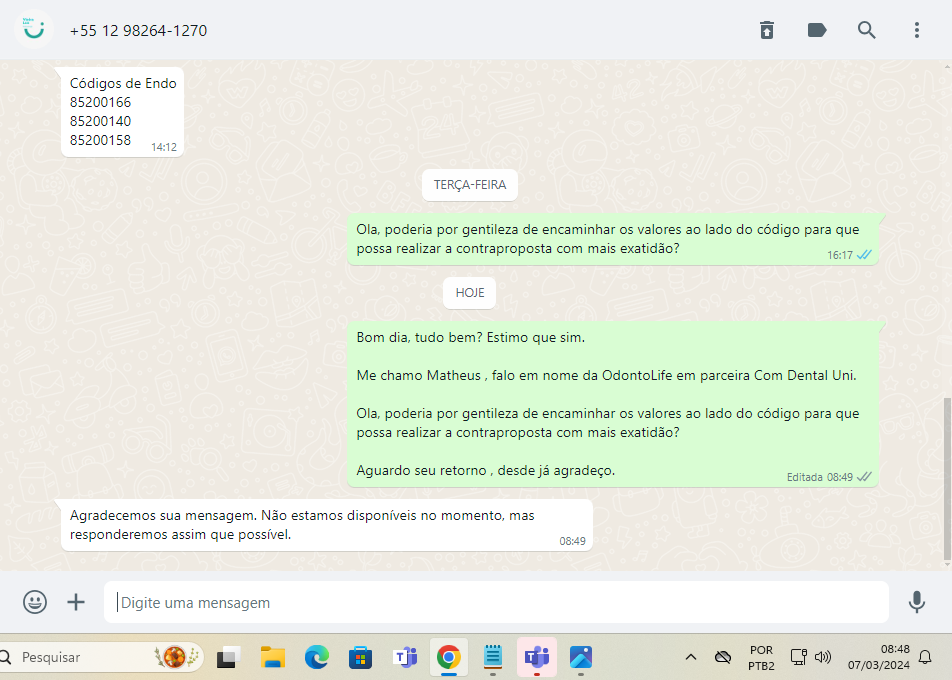Image resolution: width=952 pixels, height=680 pixels.
Task: Click the plus attach button
Action: coord(76,602)
